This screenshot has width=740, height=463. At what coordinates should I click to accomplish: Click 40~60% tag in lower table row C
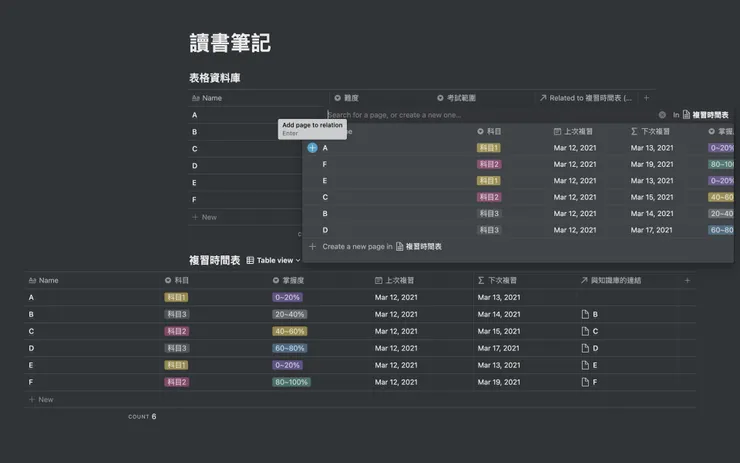[x=290, y=331]
